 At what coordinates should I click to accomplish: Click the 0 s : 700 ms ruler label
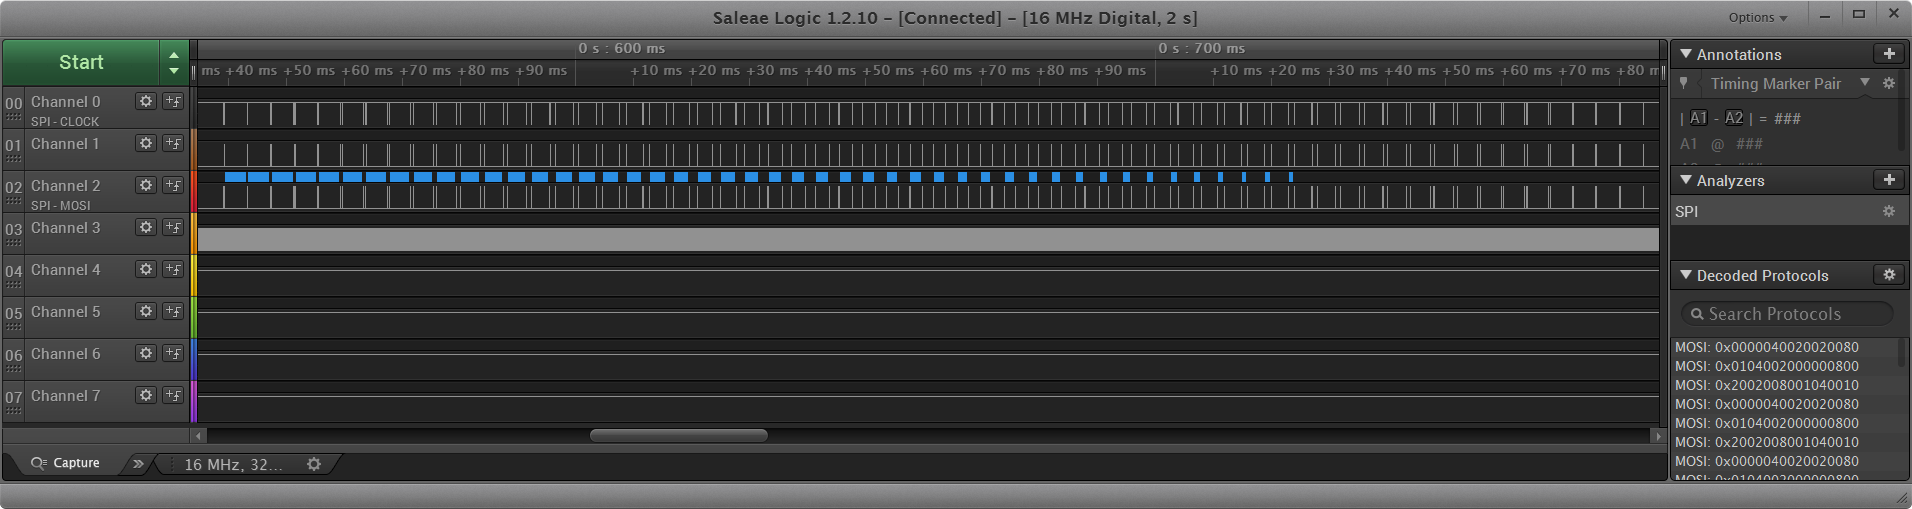click(1201, 48)
